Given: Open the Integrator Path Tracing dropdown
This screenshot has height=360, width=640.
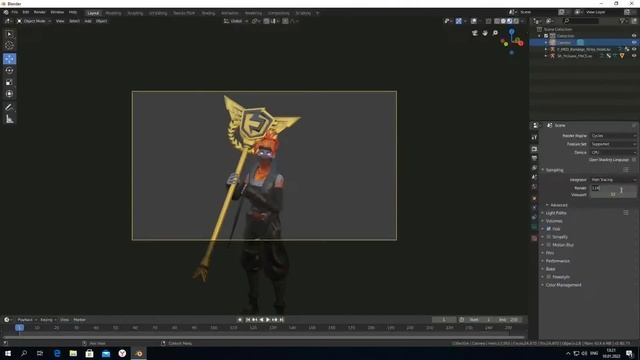Looking at the screenshot, I should [613, 180].
